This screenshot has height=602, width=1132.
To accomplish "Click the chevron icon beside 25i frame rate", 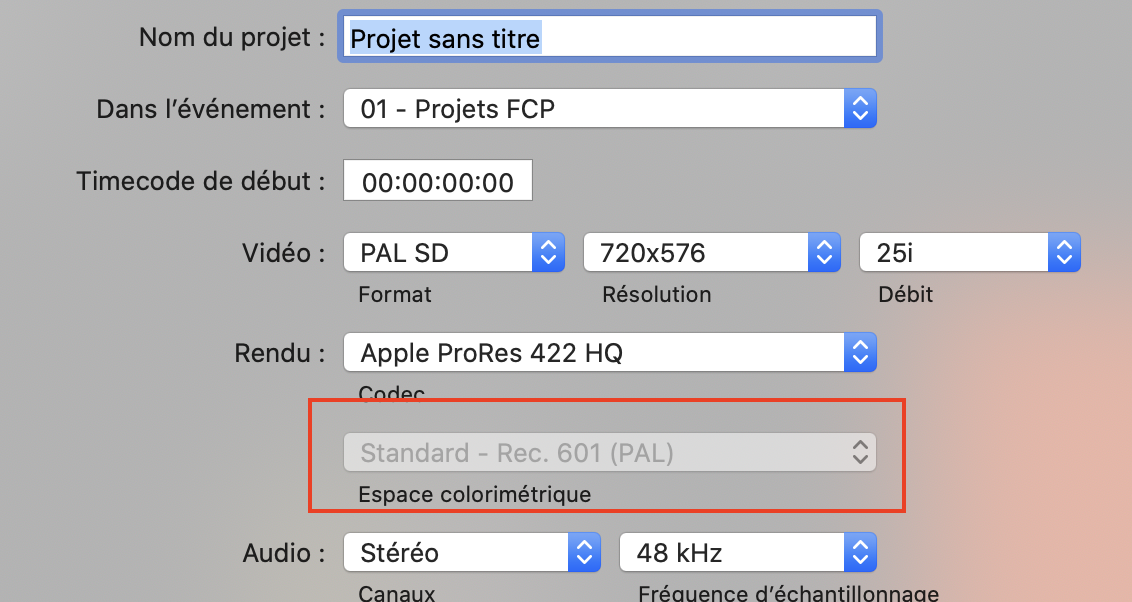I will [x=1065, y=252].
